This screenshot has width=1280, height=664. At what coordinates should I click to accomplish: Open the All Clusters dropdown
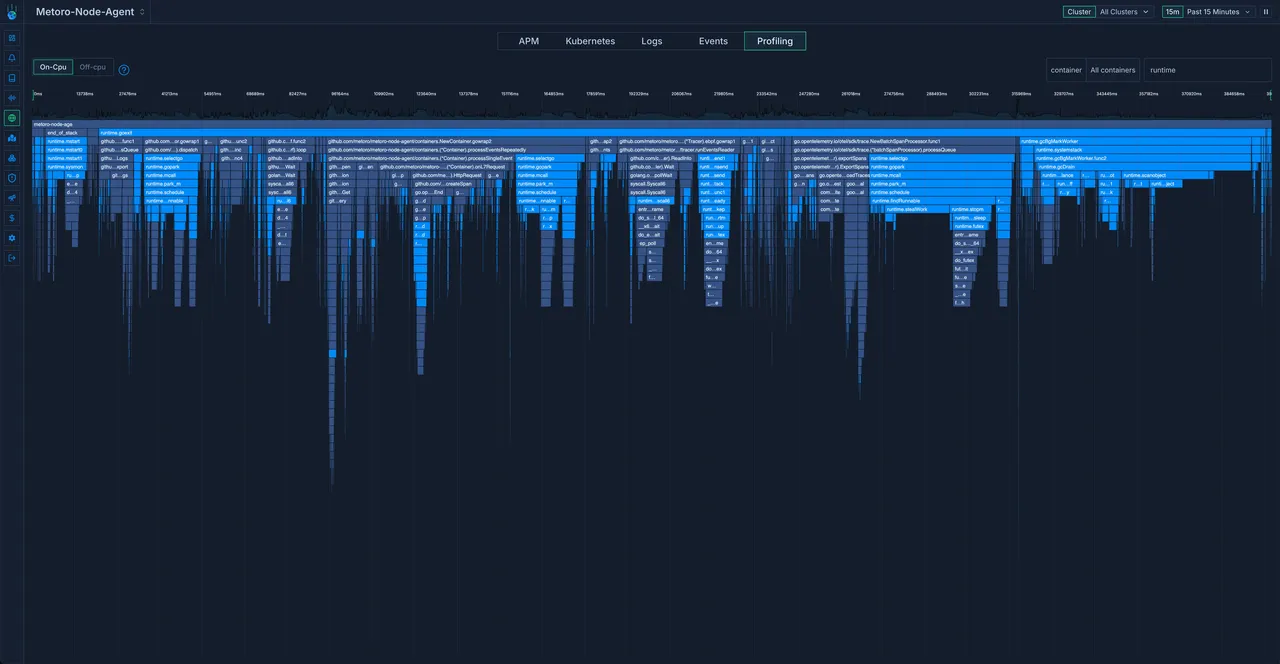coord(1125,12)
